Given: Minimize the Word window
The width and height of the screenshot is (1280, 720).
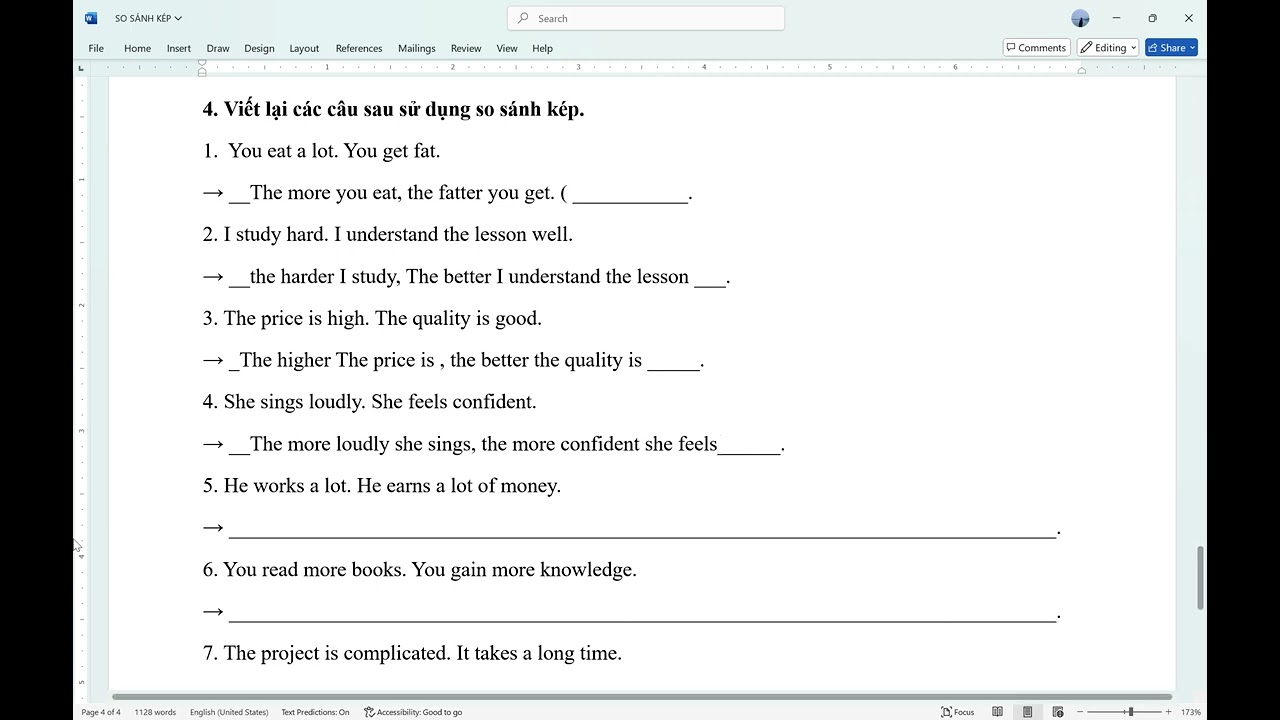Looking at the screenshot, I should point(1116,18).
